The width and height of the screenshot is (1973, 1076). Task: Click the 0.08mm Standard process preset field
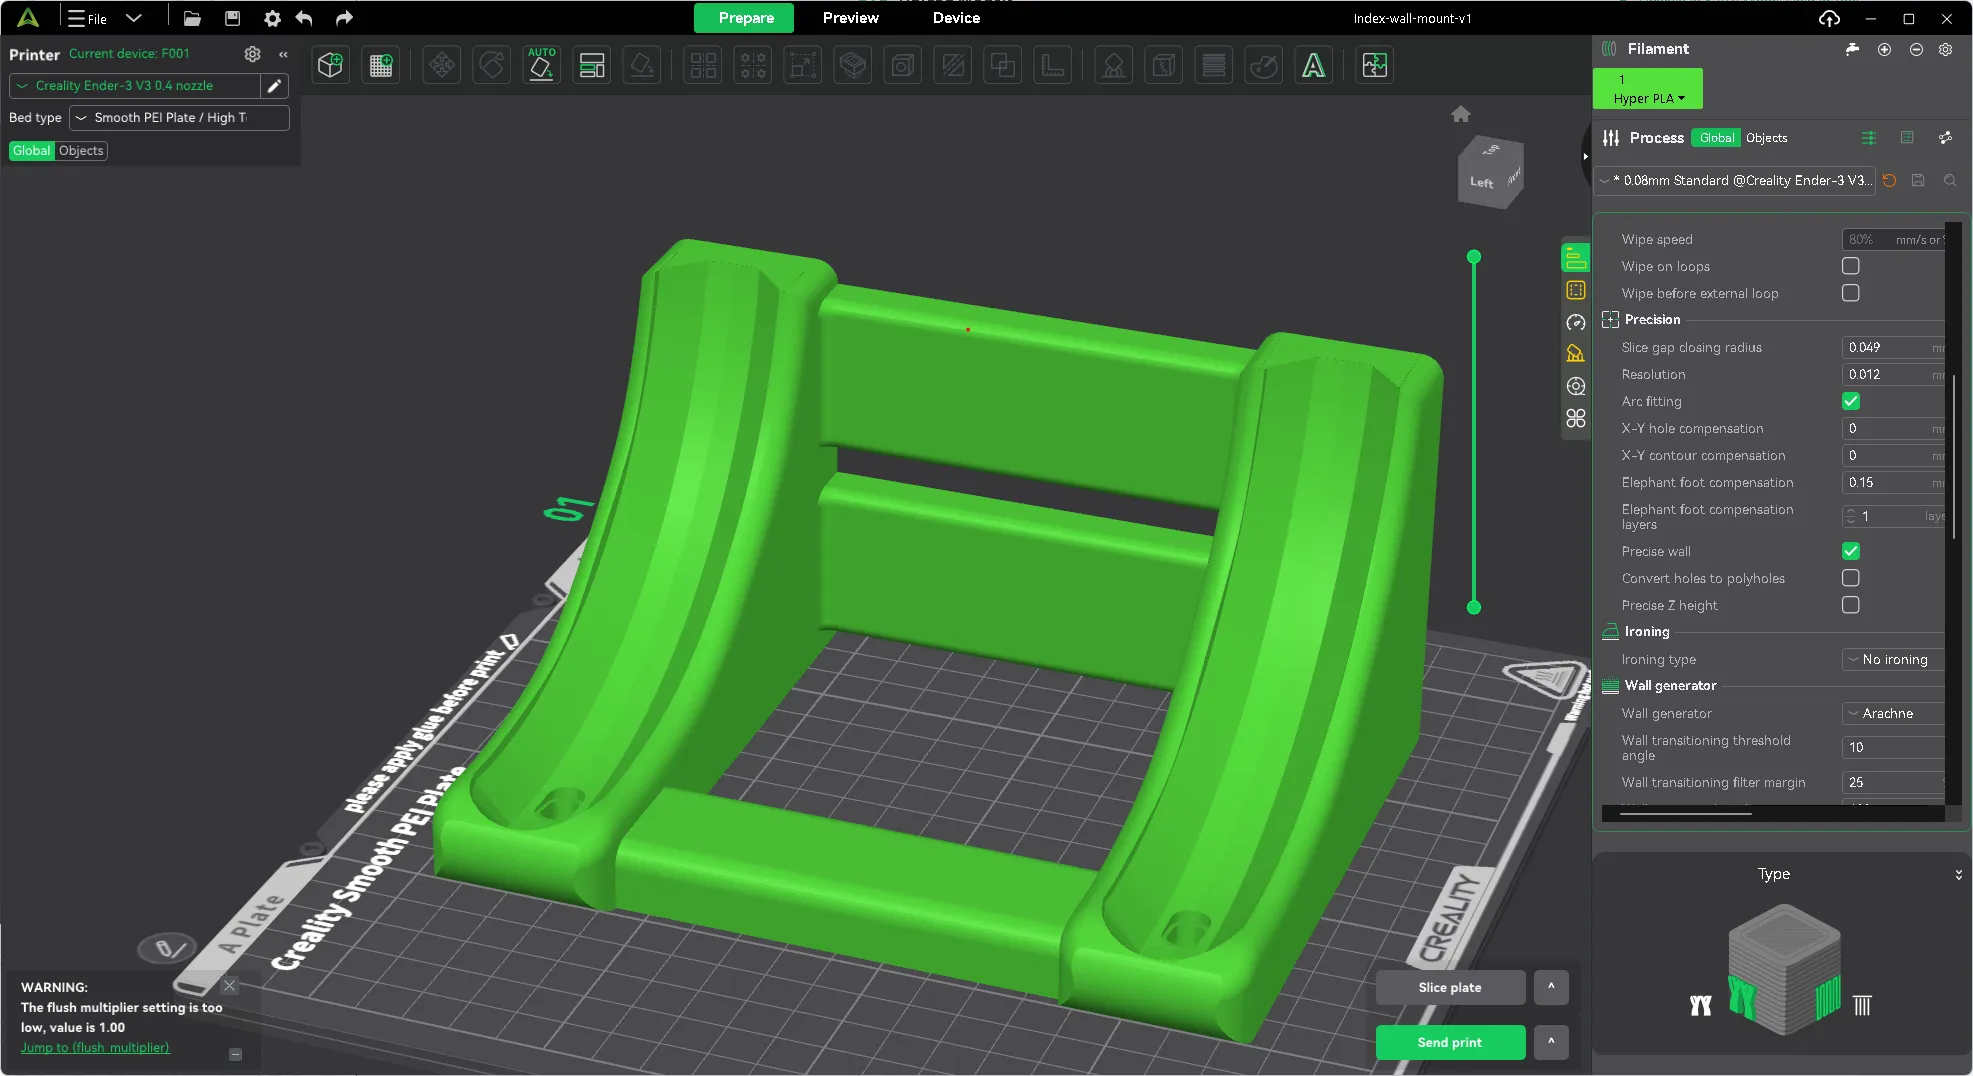1735,181
